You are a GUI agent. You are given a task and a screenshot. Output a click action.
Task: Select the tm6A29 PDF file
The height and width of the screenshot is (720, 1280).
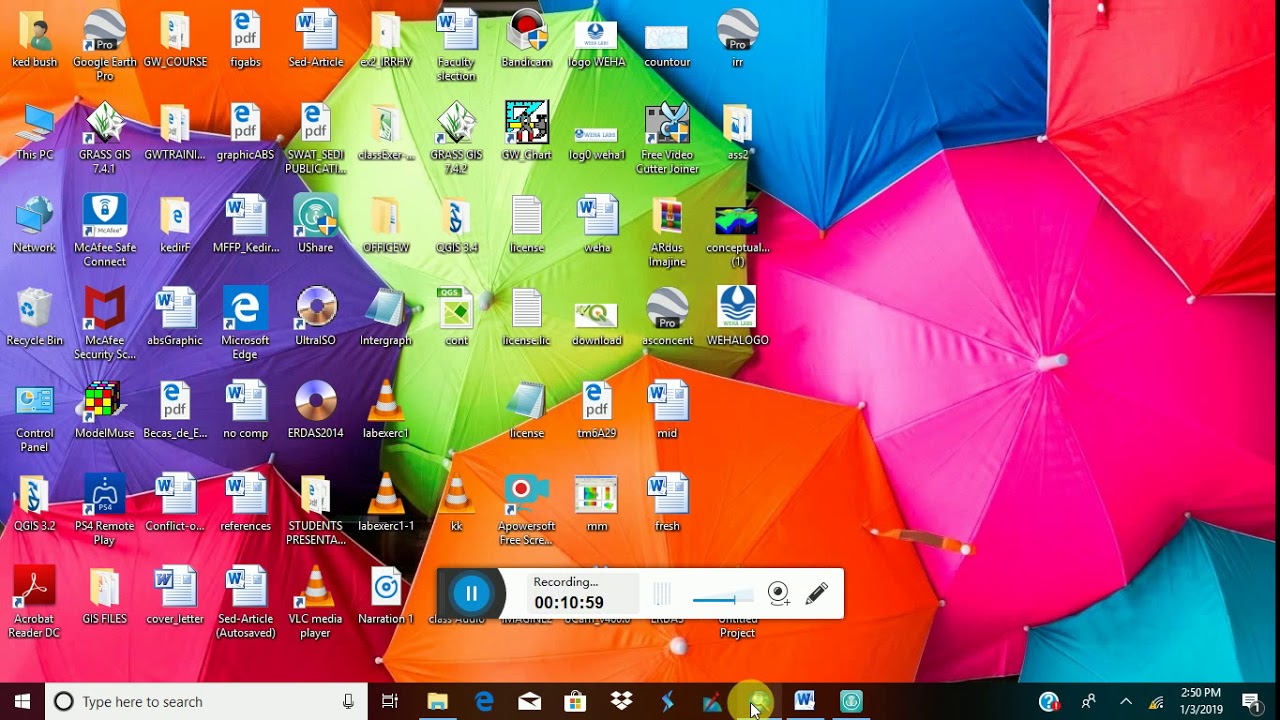click(597, 410)
